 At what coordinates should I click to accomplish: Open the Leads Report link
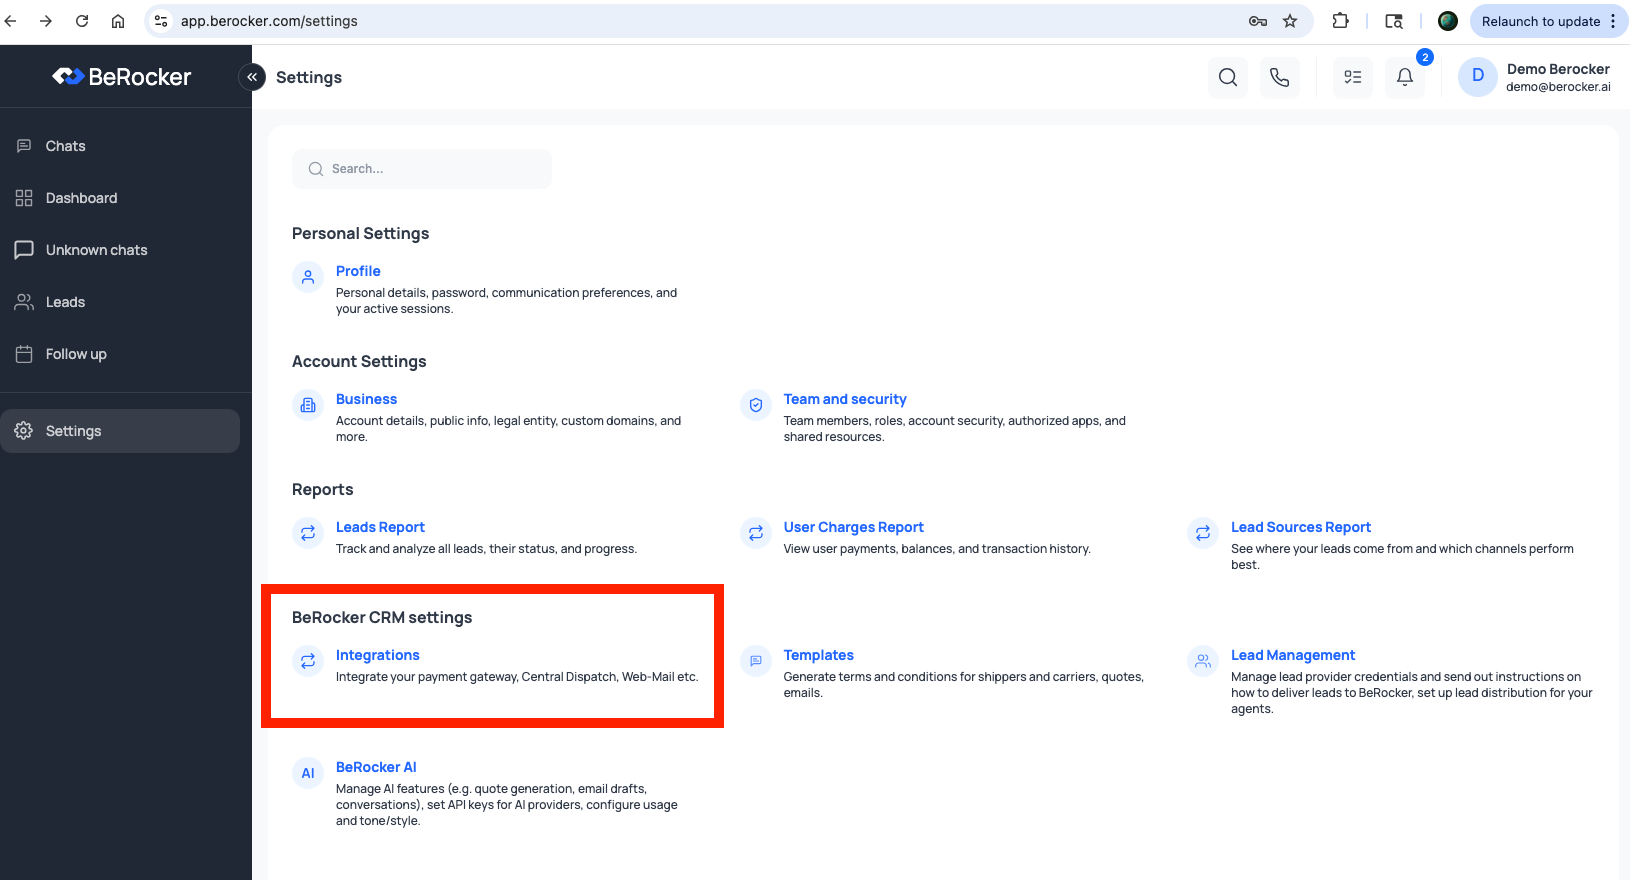tap(380, 527)
